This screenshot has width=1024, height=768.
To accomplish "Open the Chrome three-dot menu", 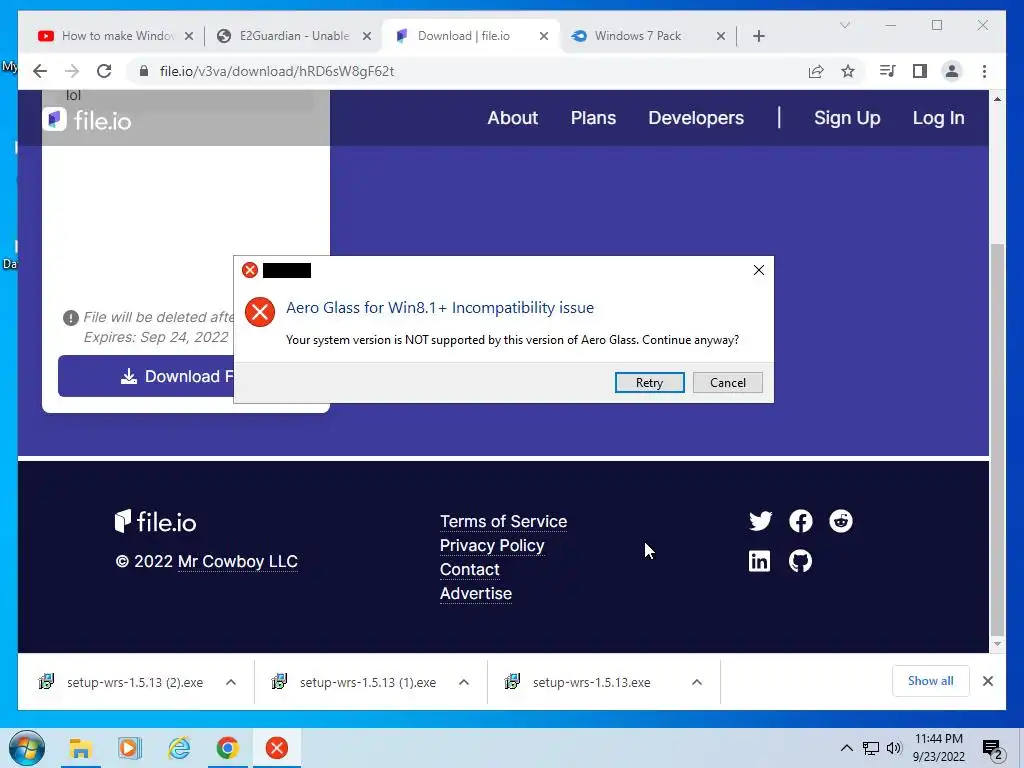I will [x=984, y=71].
